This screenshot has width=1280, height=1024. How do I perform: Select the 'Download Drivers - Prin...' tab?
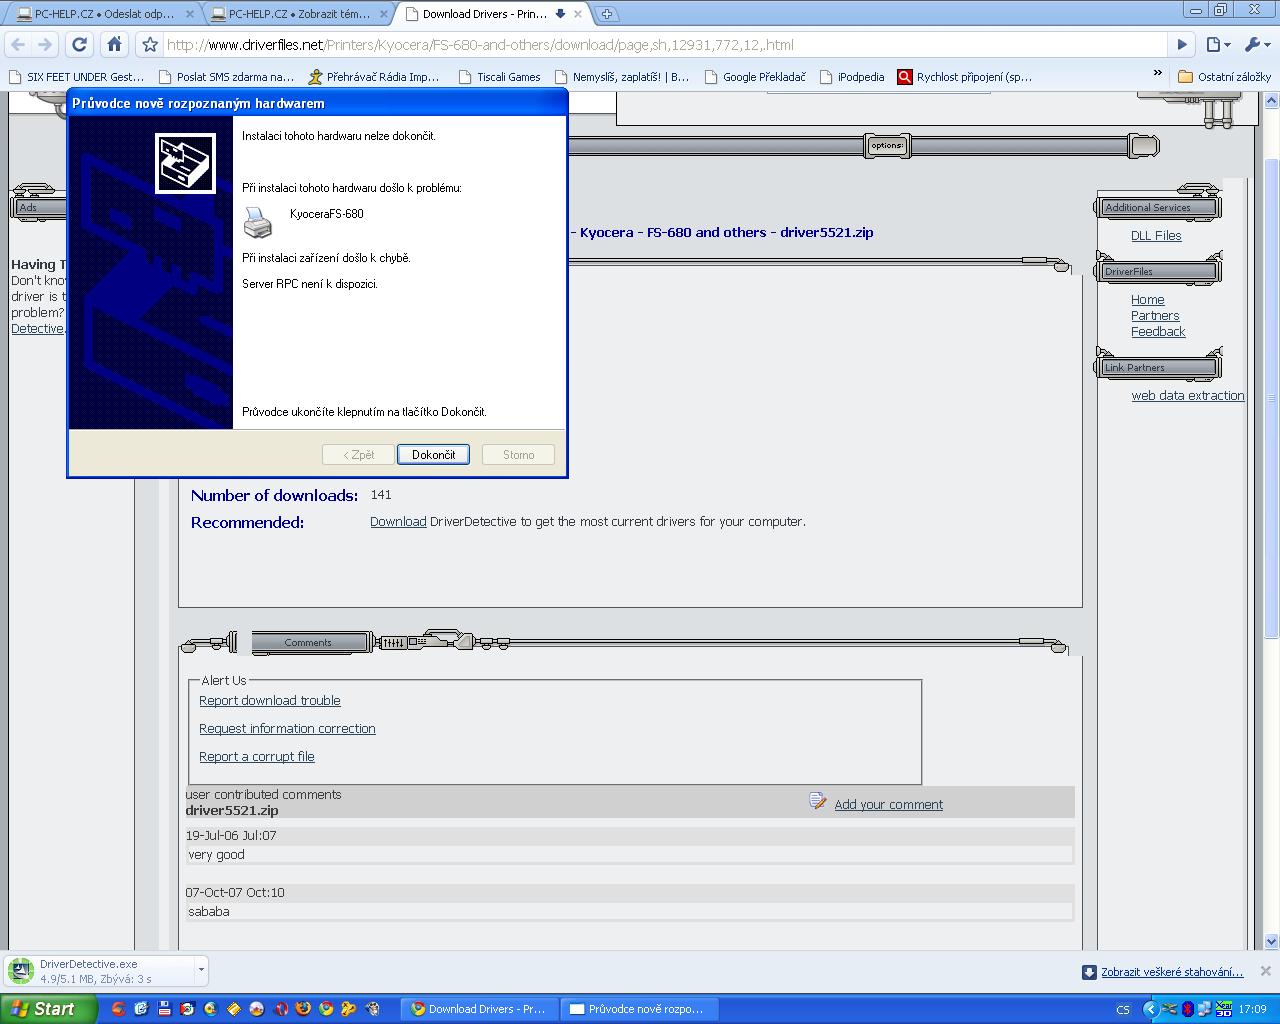[484, 14]
